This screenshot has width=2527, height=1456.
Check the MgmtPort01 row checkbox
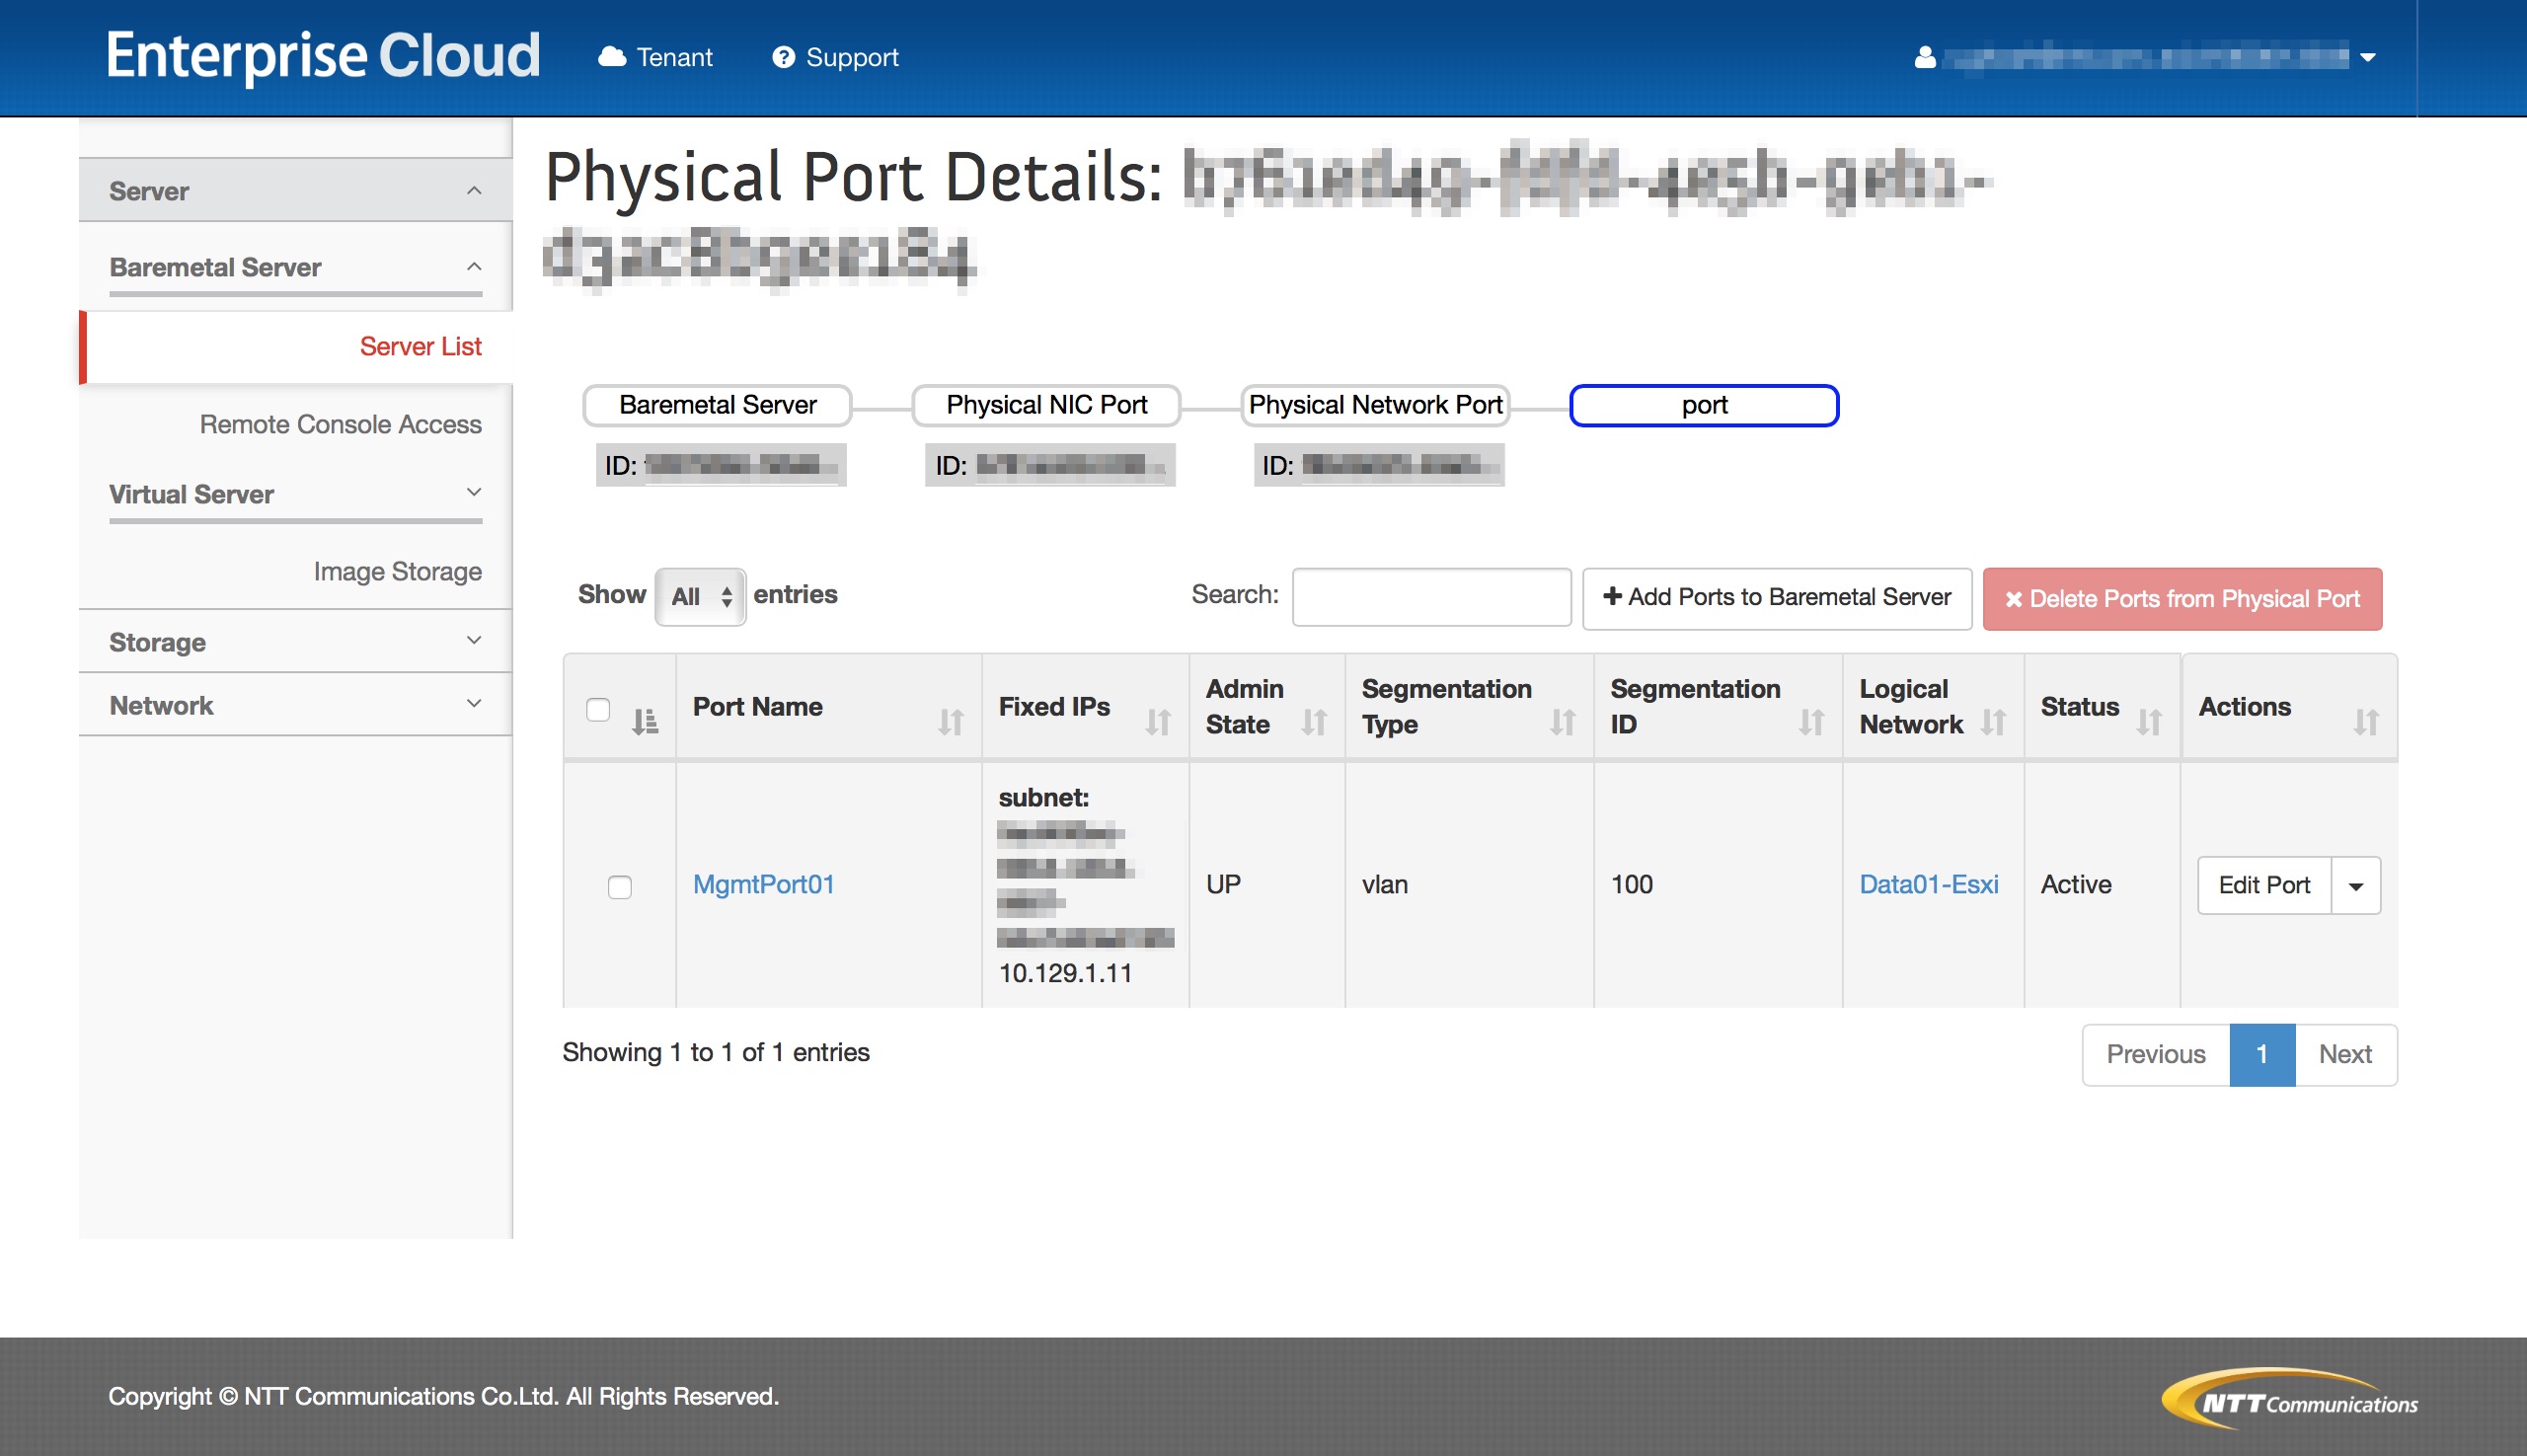[x=620, y=886]
